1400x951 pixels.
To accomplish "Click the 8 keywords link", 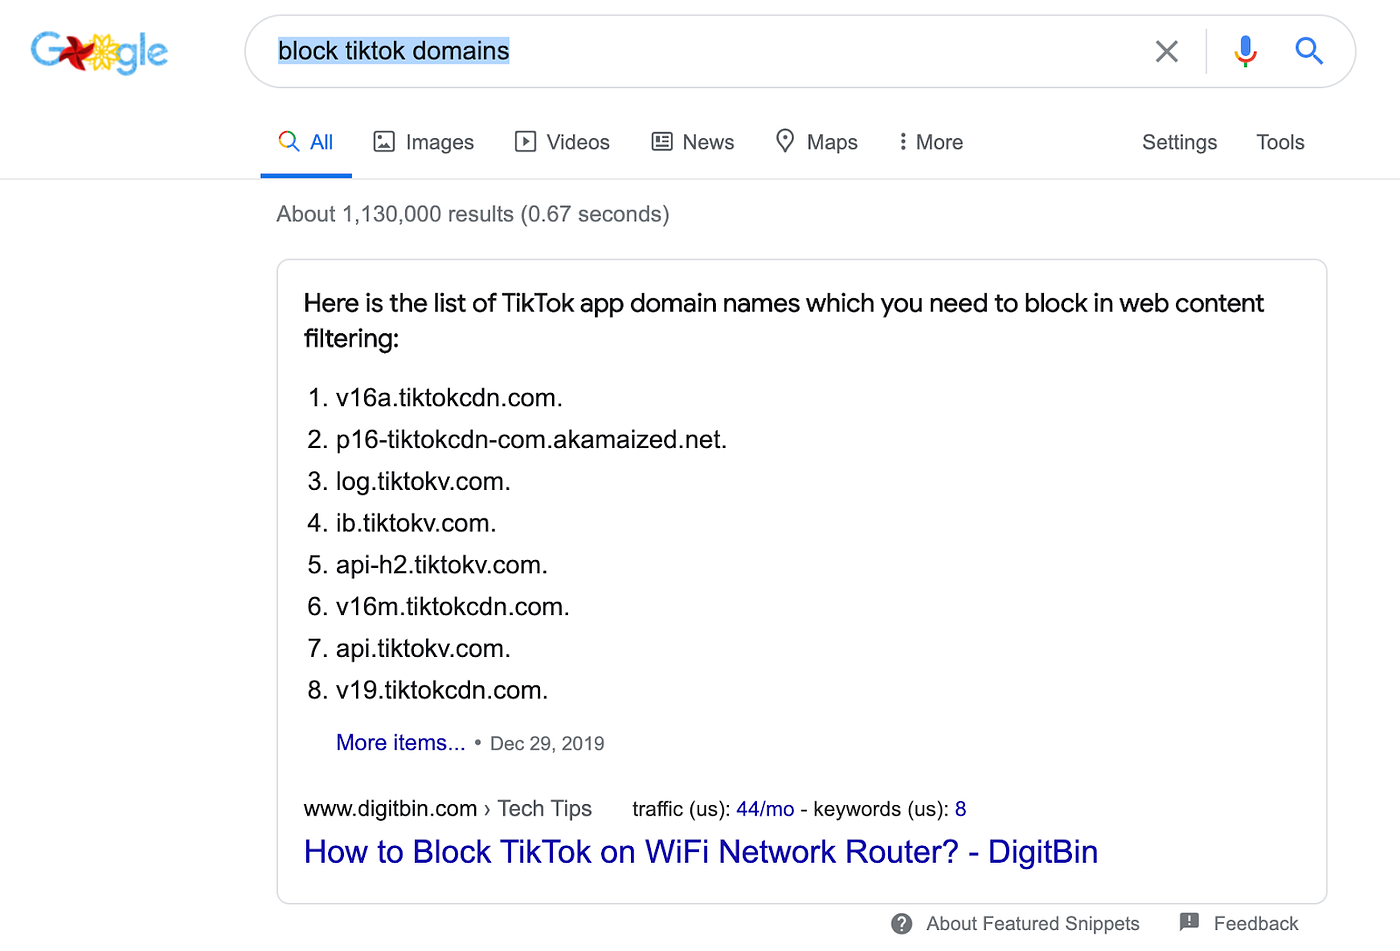I will (960, 808).
